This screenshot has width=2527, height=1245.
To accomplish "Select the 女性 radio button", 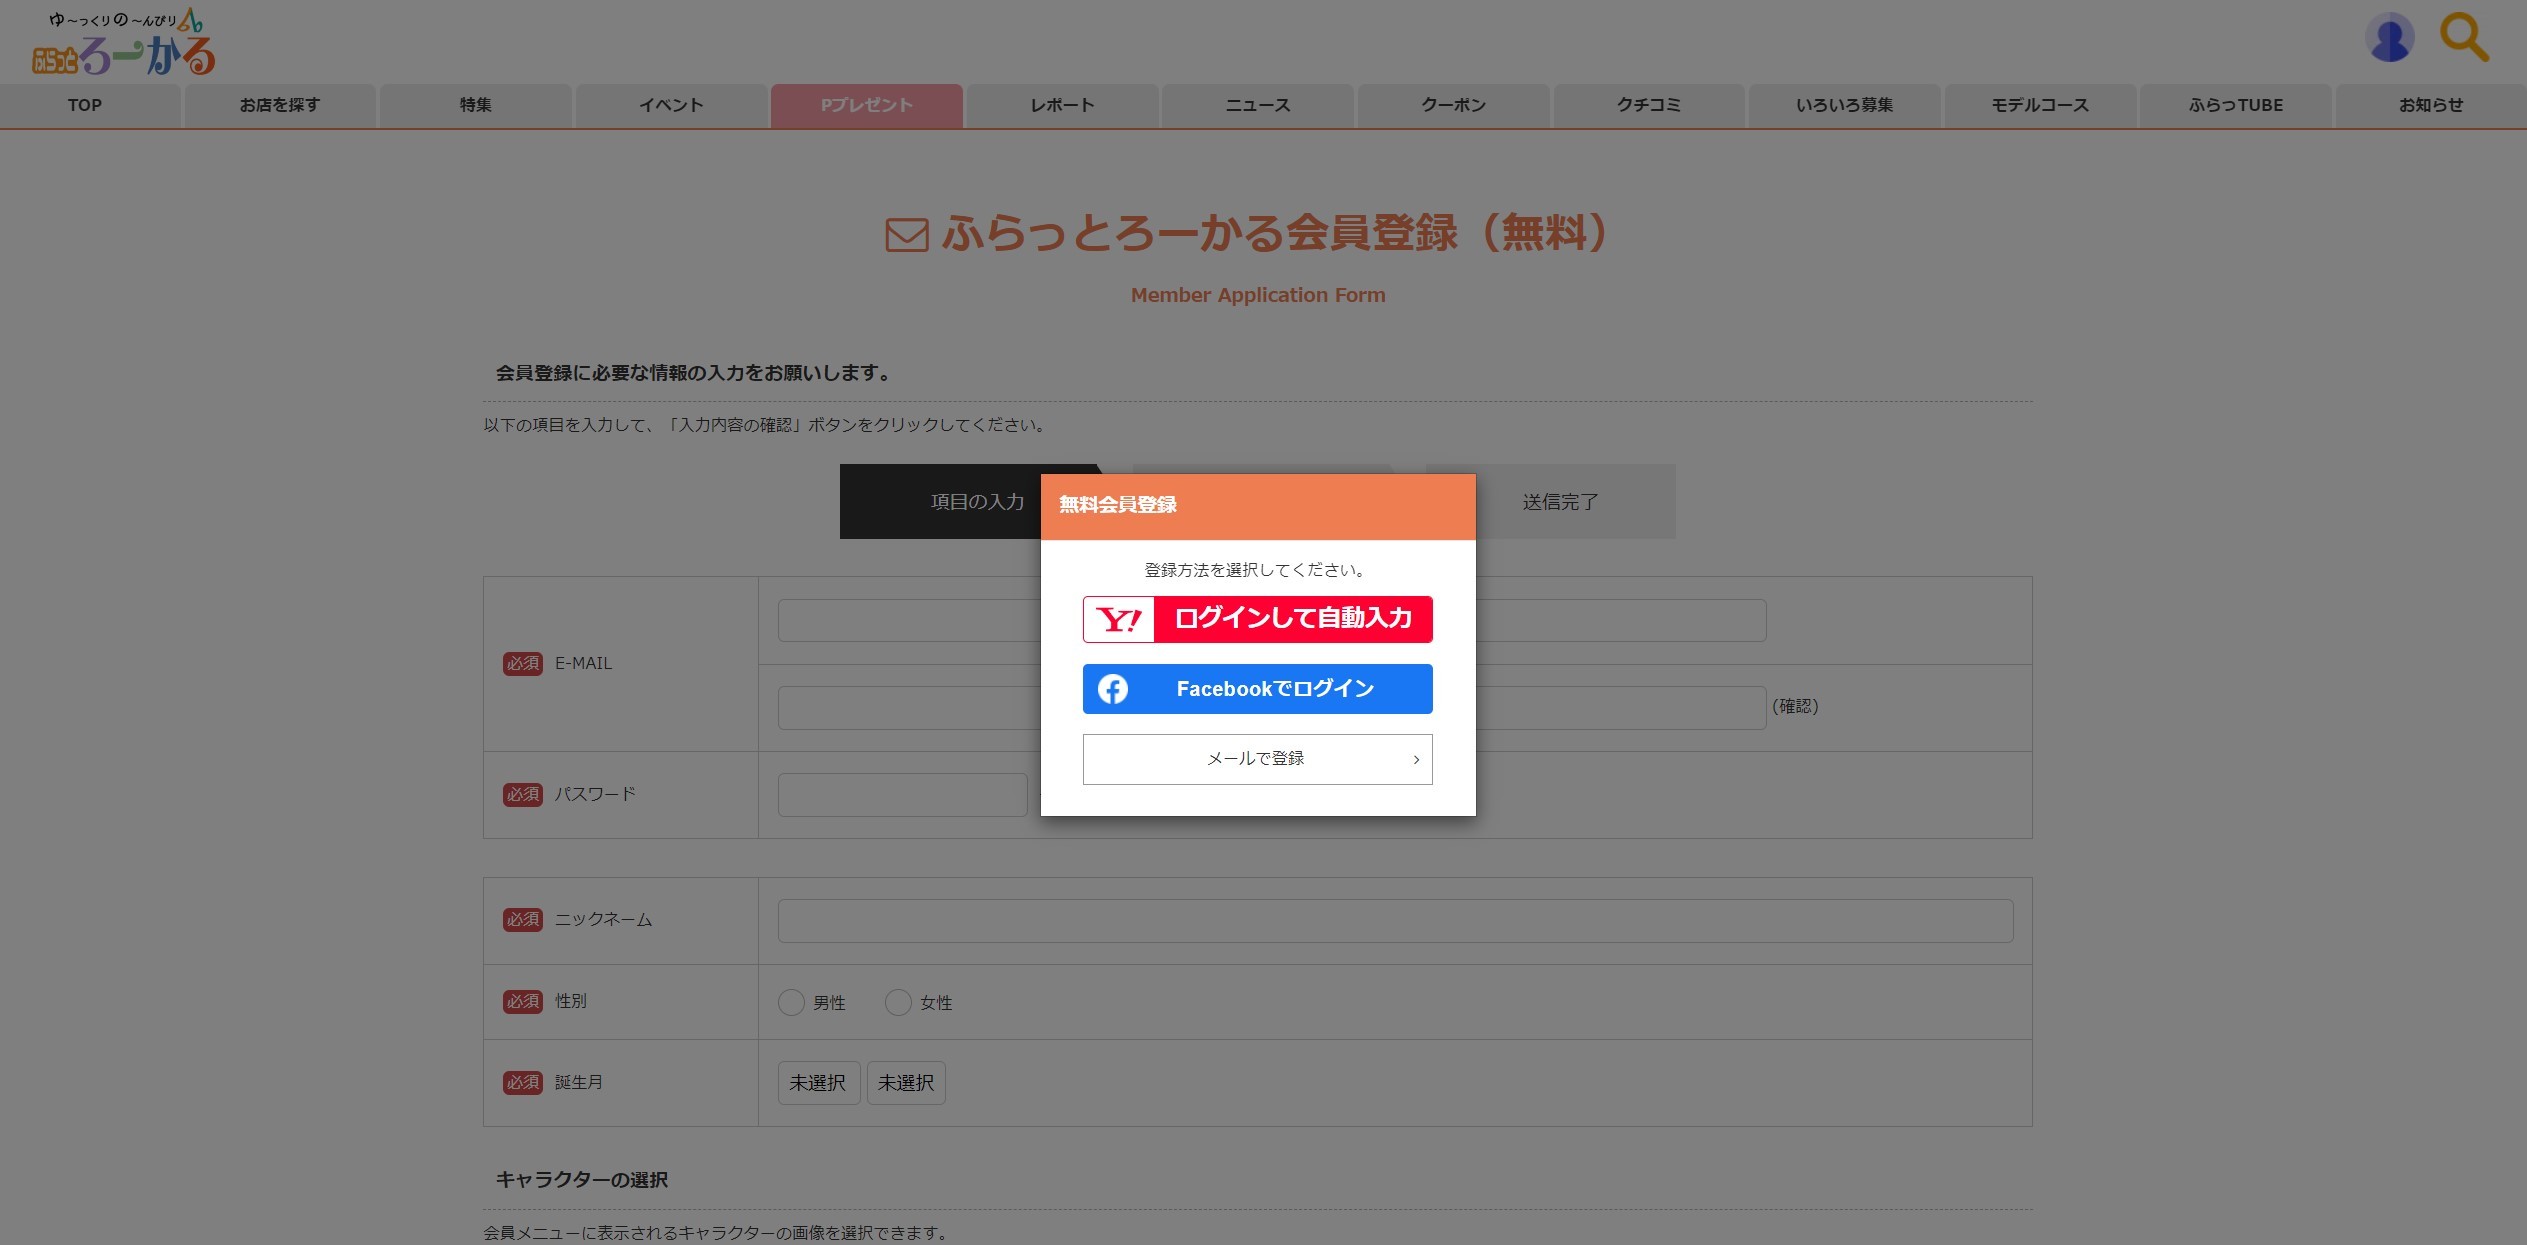I will [x=898, y=1002].
